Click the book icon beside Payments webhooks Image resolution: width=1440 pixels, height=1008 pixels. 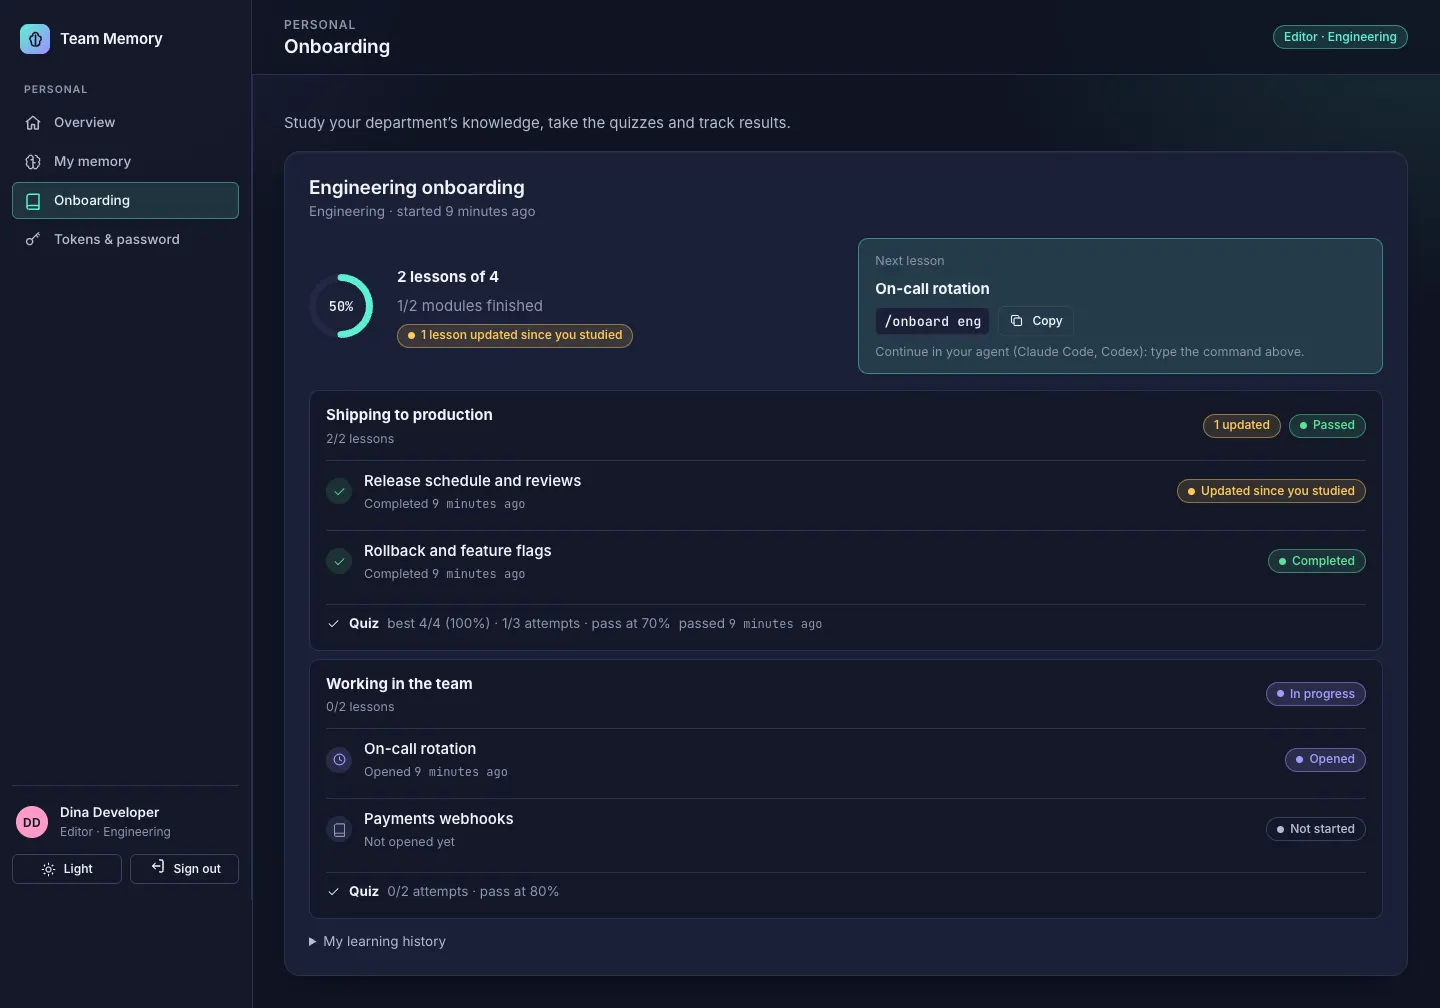340,830
